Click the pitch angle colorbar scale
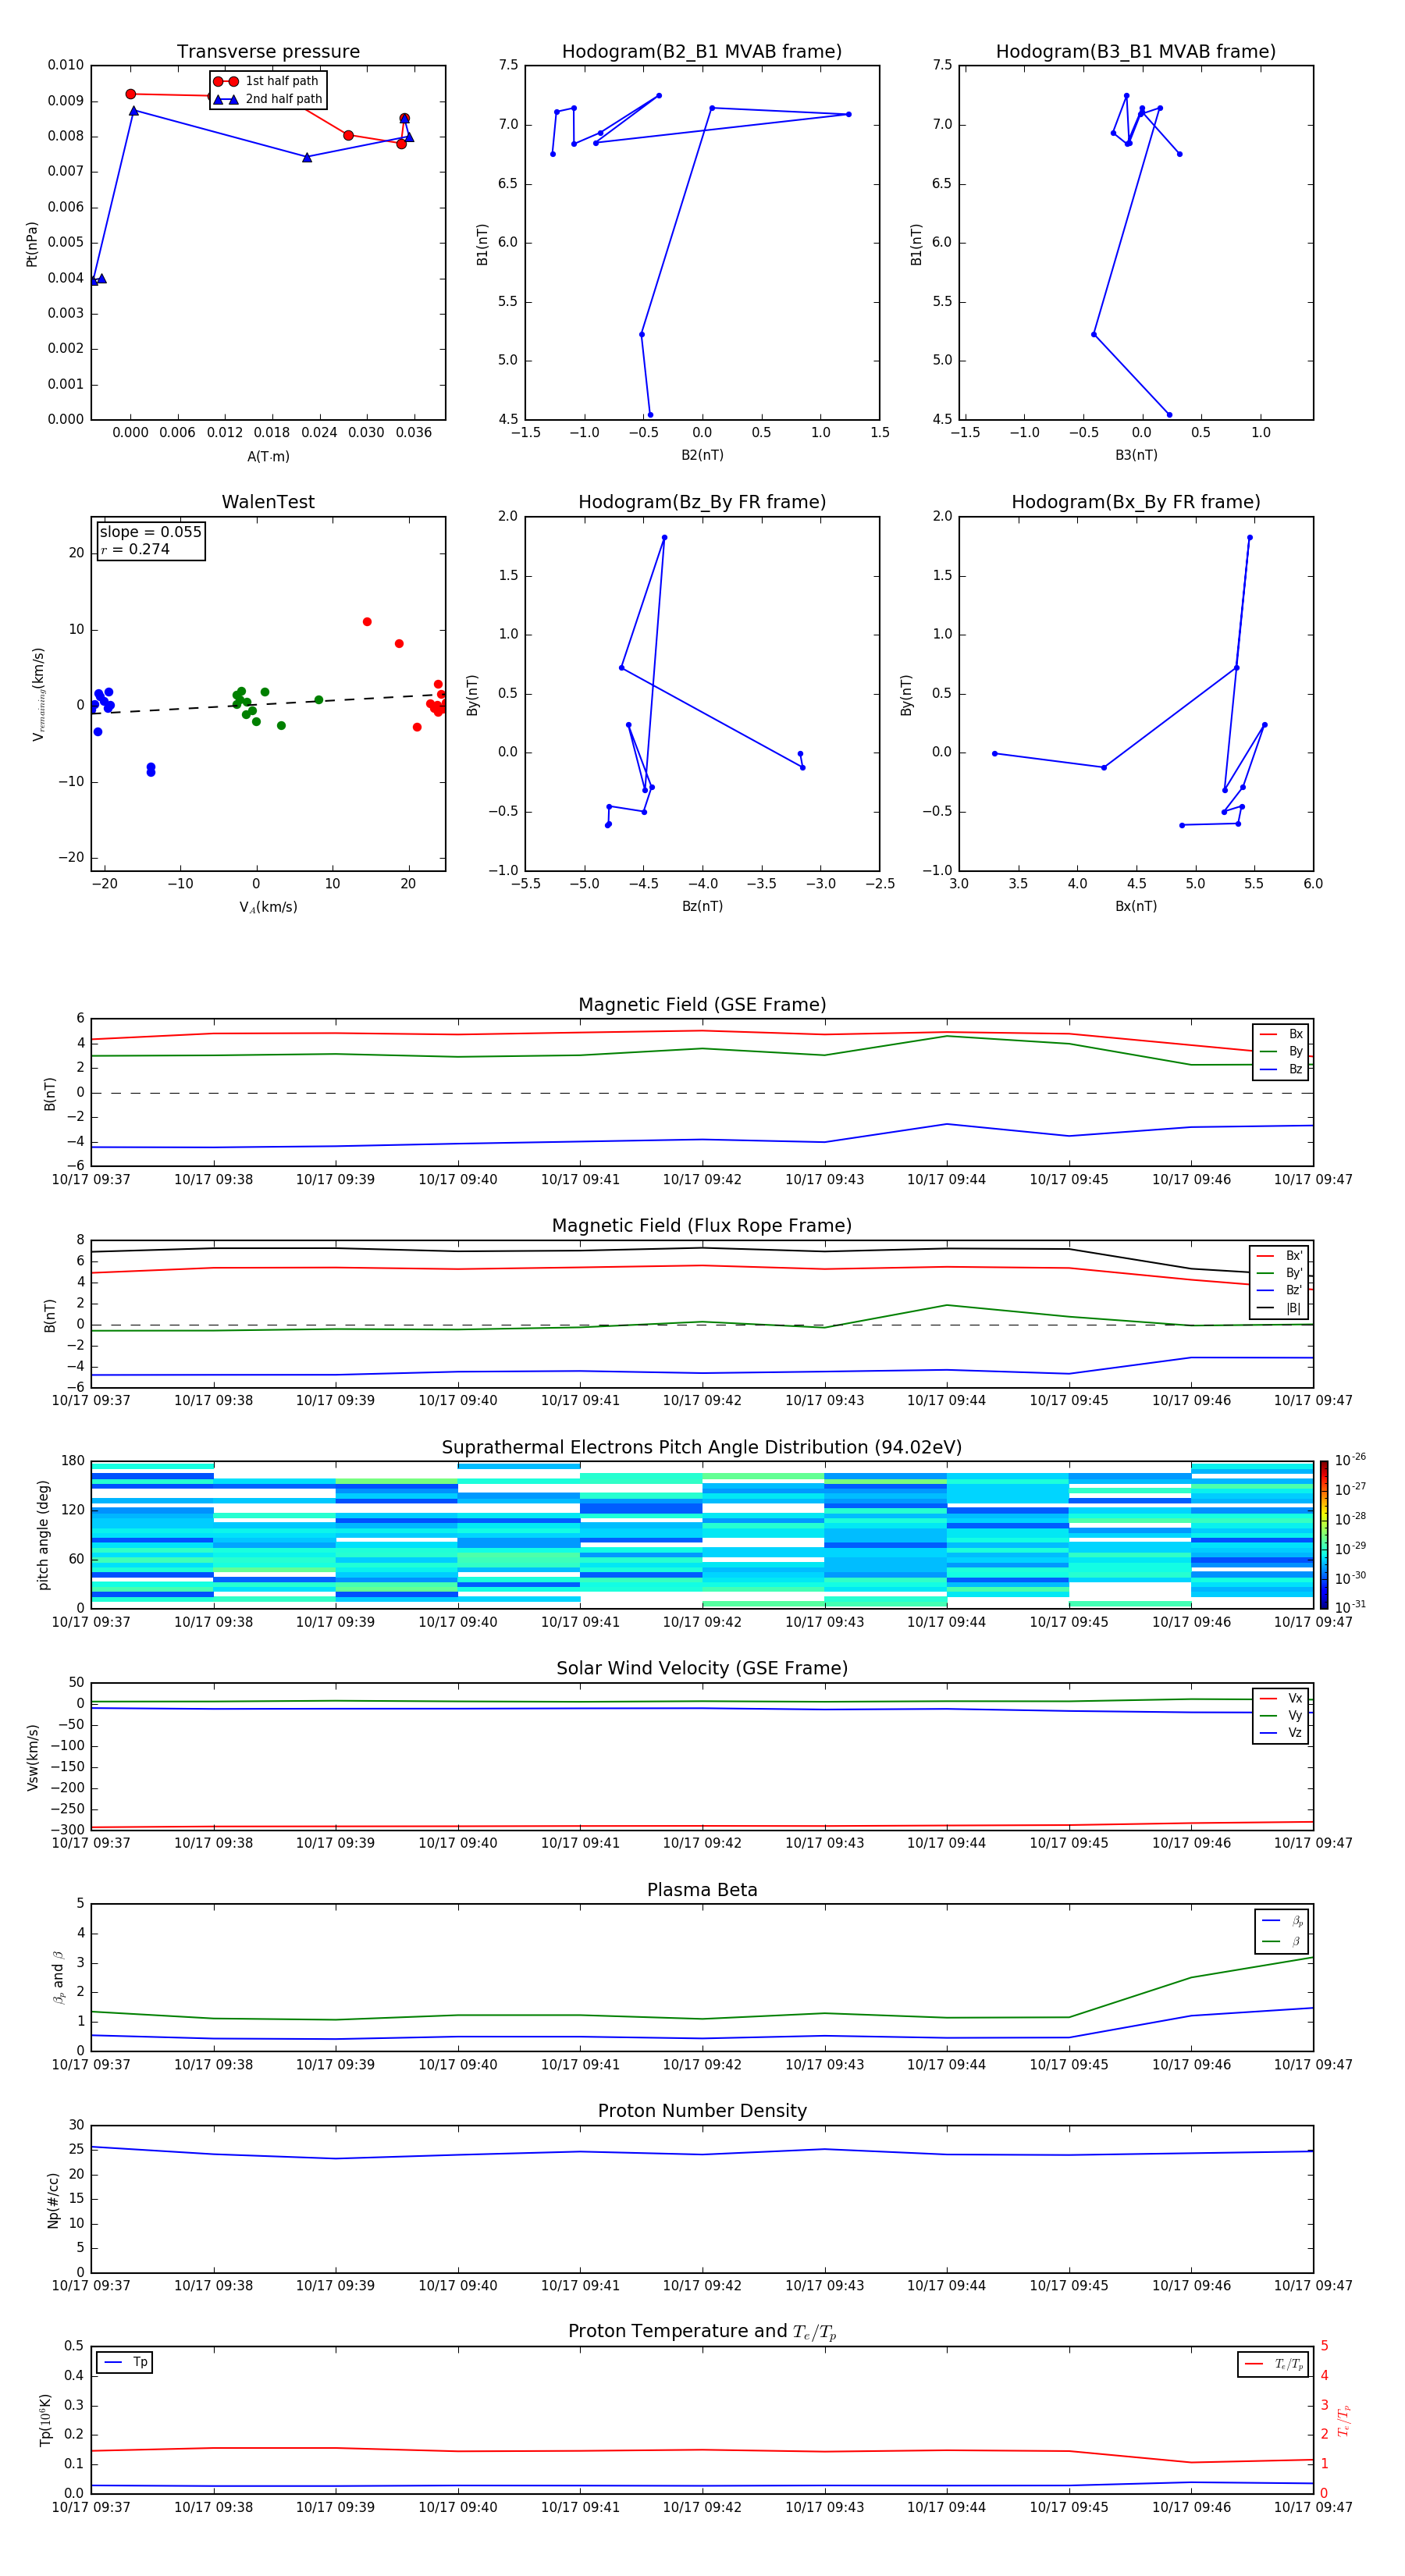This screenshot has height=2576, width=1405. click(1324, 1535)
